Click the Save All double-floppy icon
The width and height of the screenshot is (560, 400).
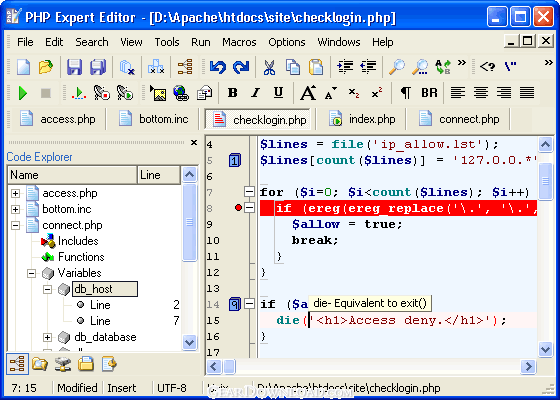[98, 67]
